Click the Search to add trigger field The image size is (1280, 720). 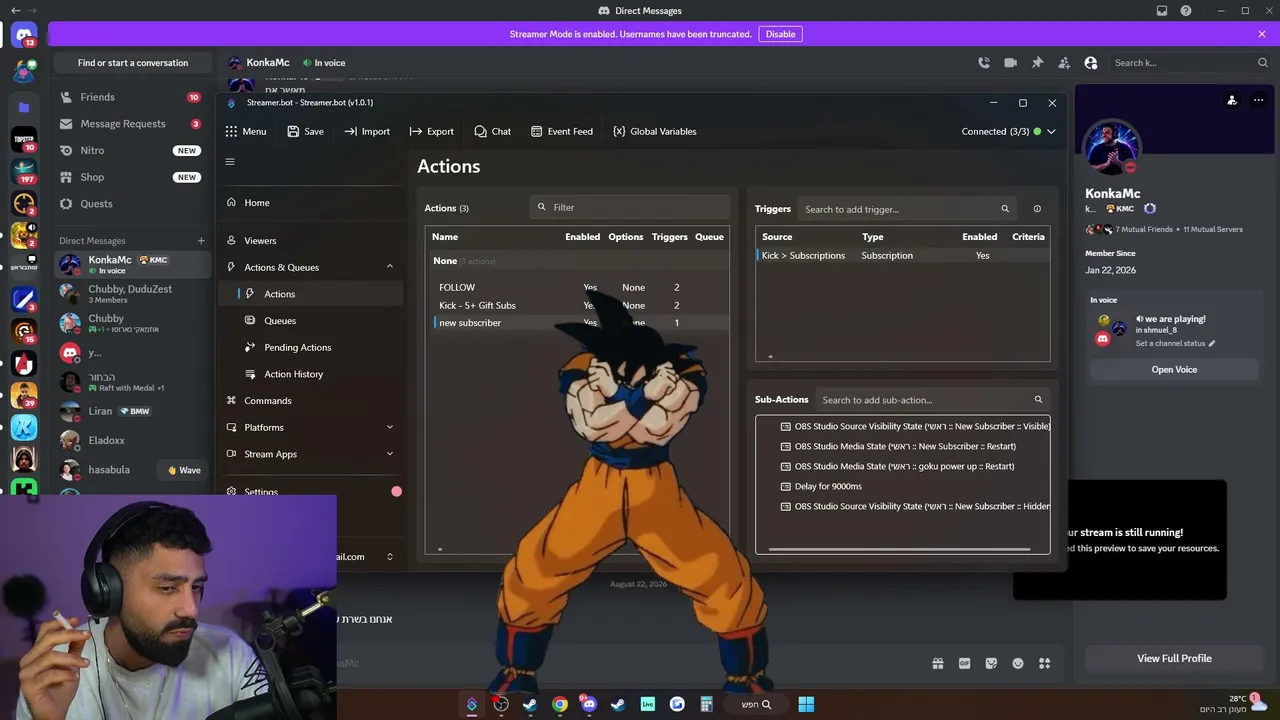click(x=907, y=209)
